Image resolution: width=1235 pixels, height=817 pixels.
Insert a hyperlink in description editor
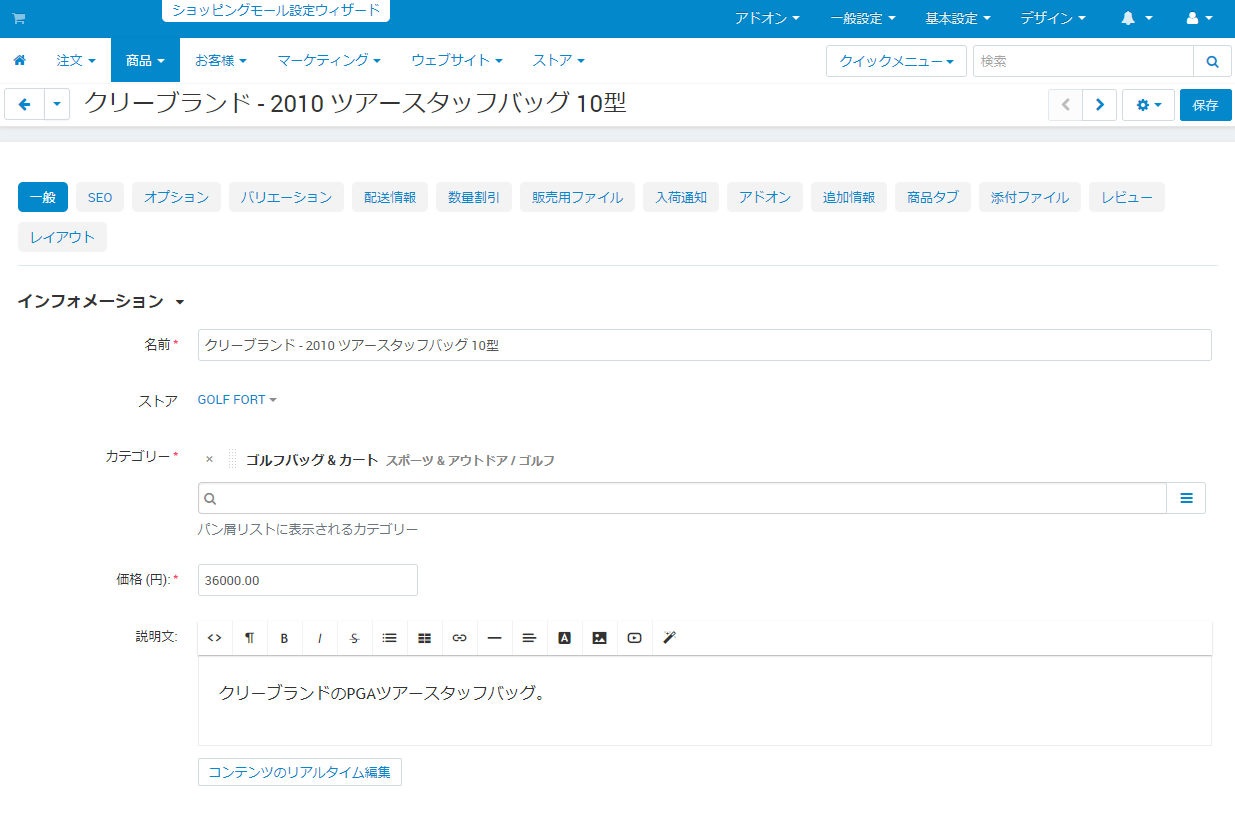click(459, 638)
